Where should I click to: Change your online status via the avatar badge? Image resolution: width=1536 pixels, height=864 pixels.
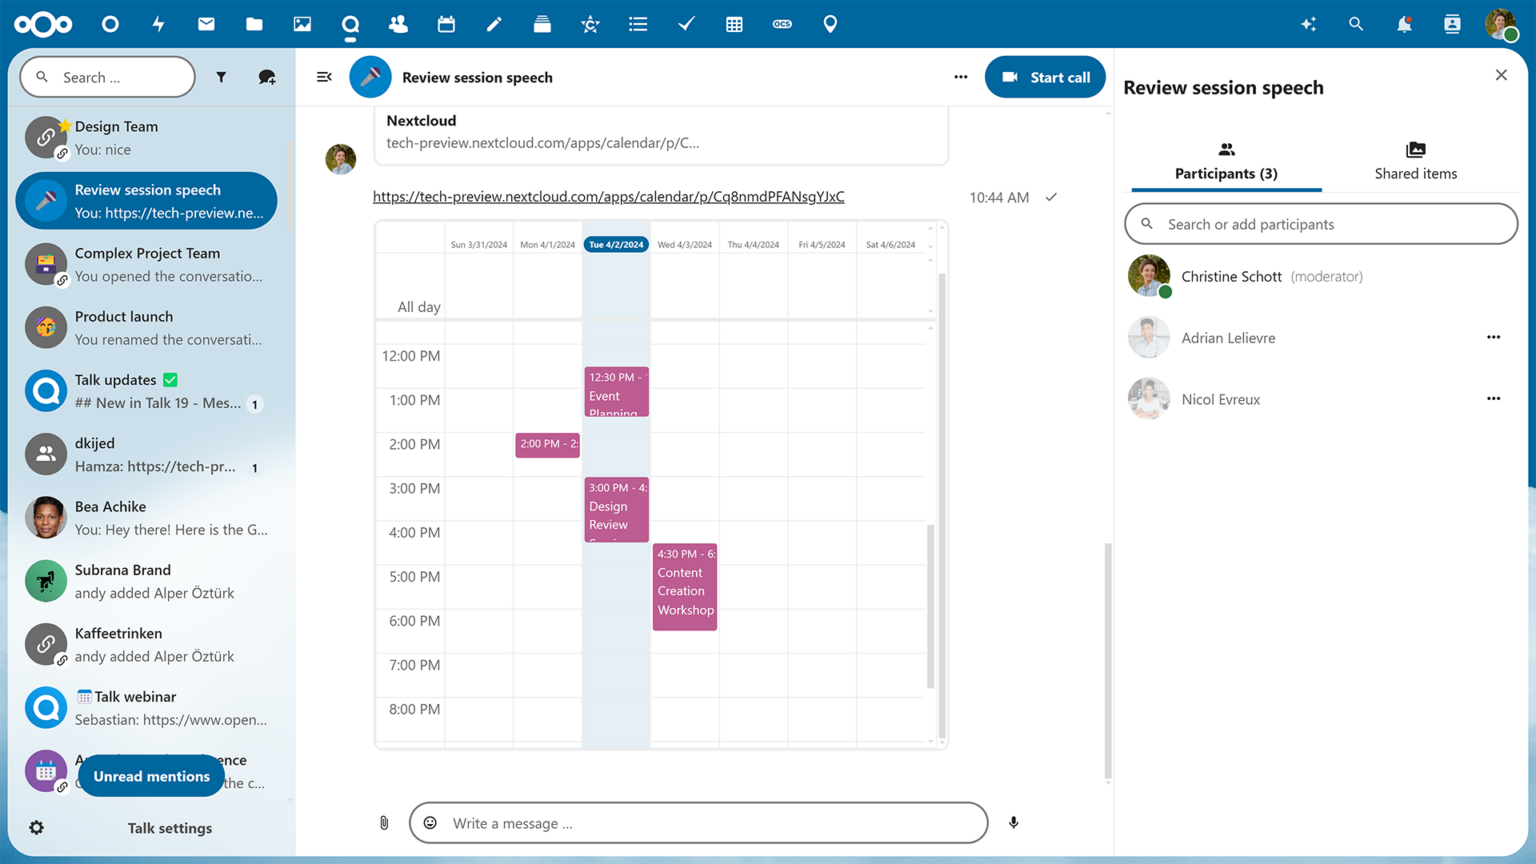point(1511,34)
